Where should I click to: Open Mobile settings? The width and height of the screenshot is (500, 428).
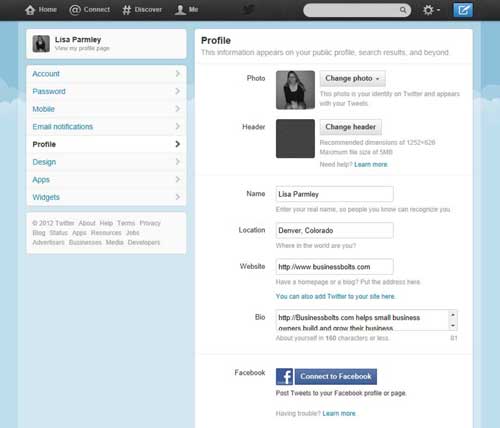pos(106,109)
